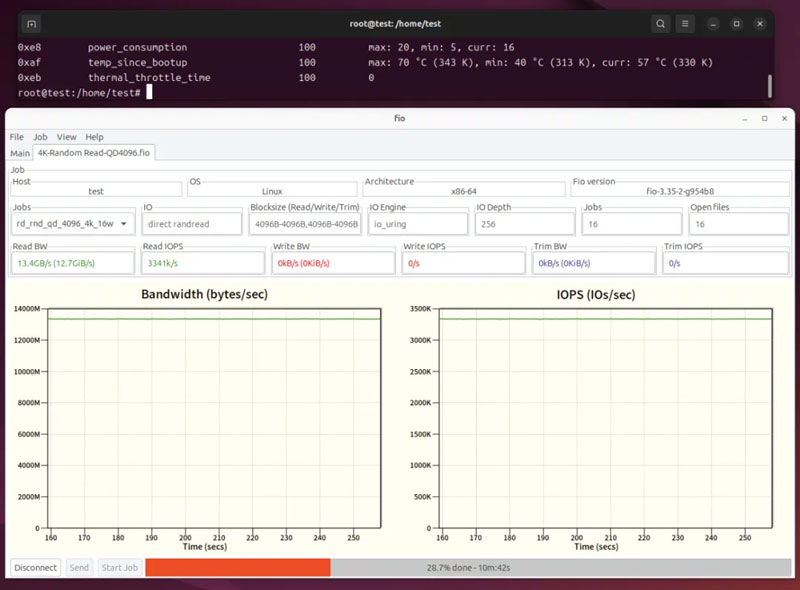This screenshot has height=590, width=800.
Task: Open the File menu in fio
Action: 16,137
